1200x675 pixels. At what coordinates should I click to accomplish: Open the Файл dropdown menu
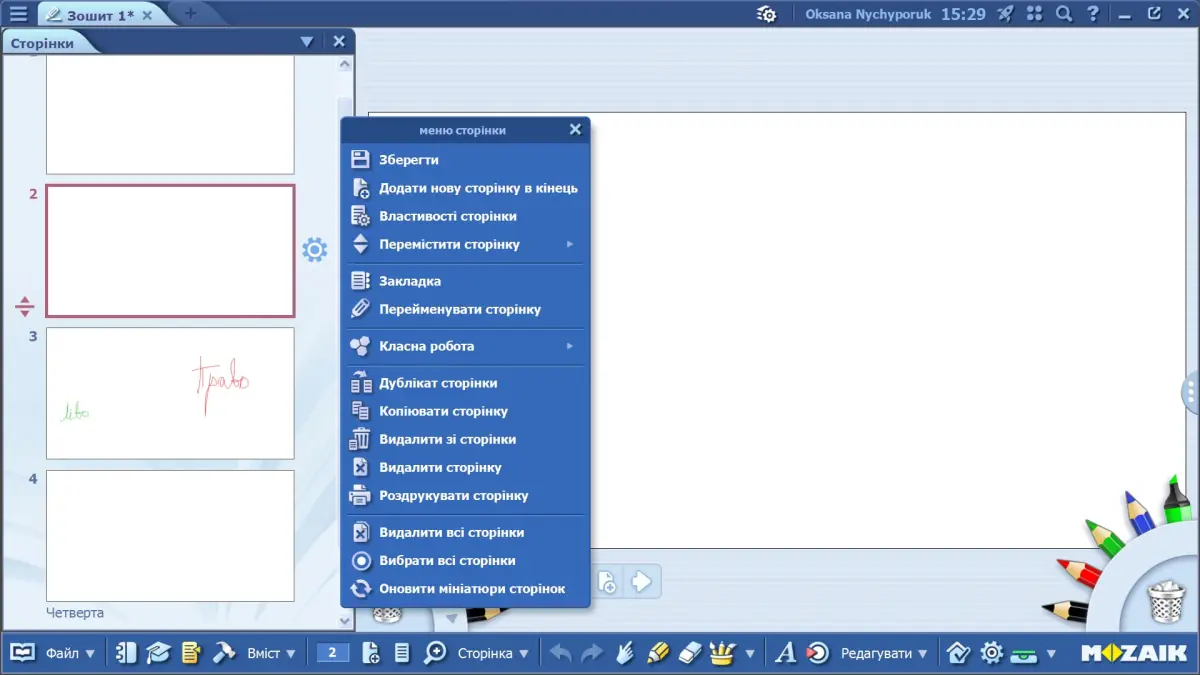(70, 653)
